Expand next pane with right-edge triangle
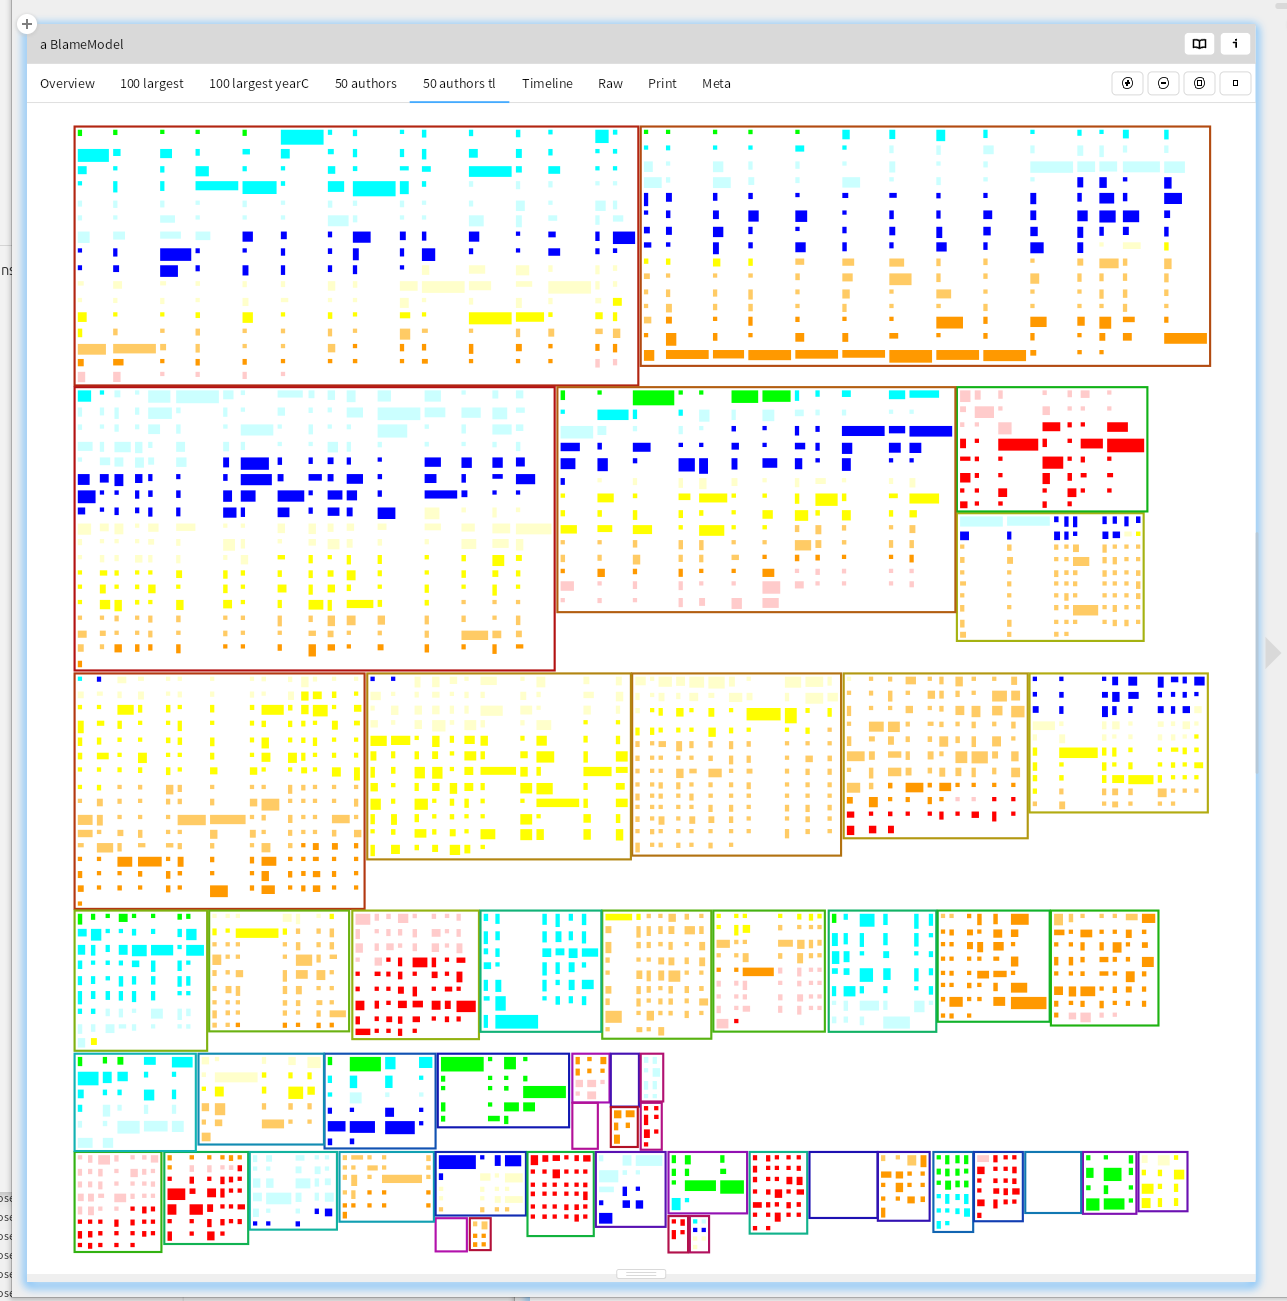Viewport: 1287px width, 1301px height. [x=1272, y=653]
